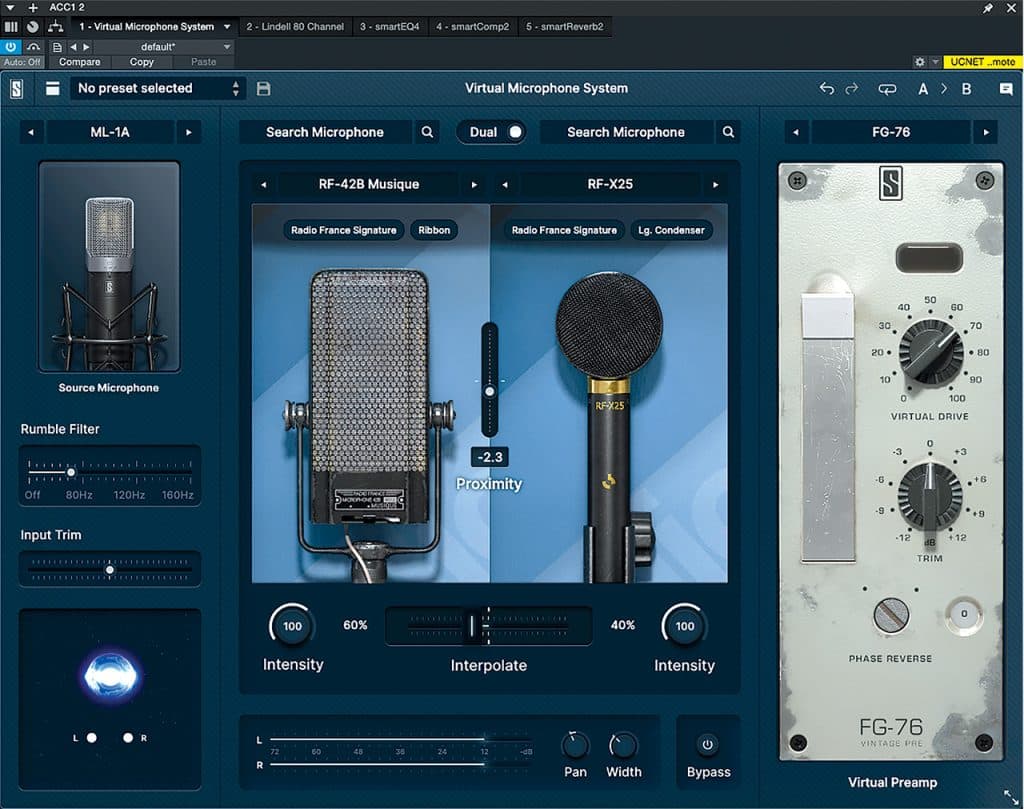
Task: Open the 'No preset selected' dropdown
Action: (x=157, y=89)
